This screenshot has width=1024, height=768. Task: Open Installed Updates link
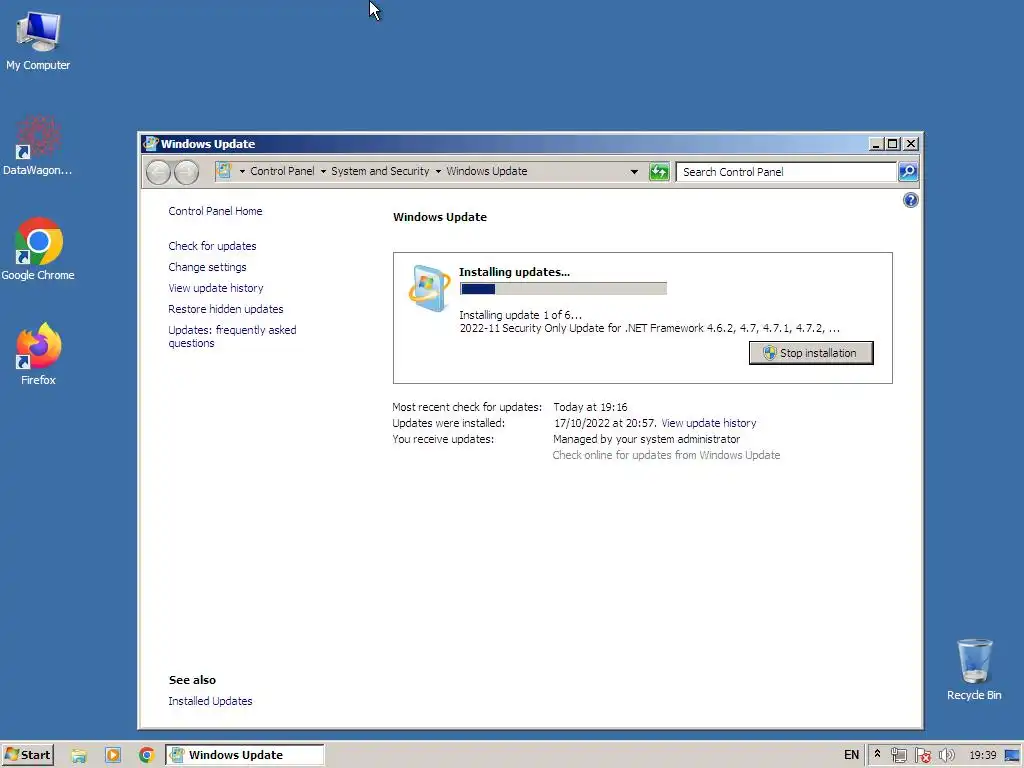(x=210, y=701)
